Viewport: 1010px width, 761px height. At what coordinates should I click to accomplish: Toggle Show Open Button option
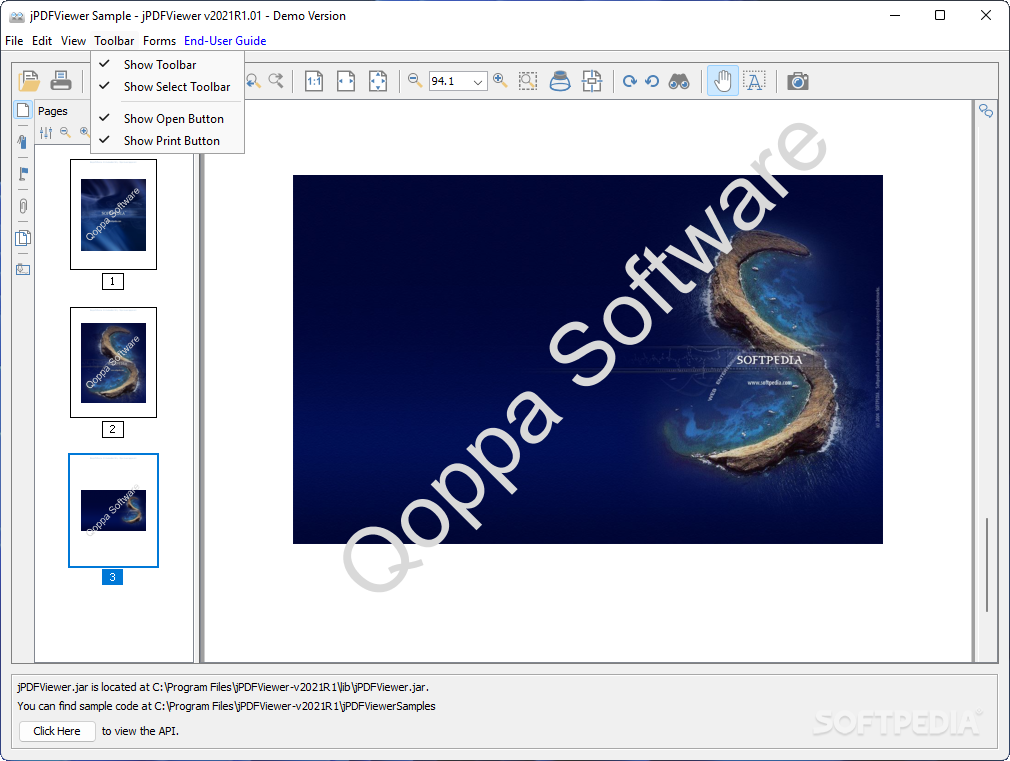pos(167,119)
